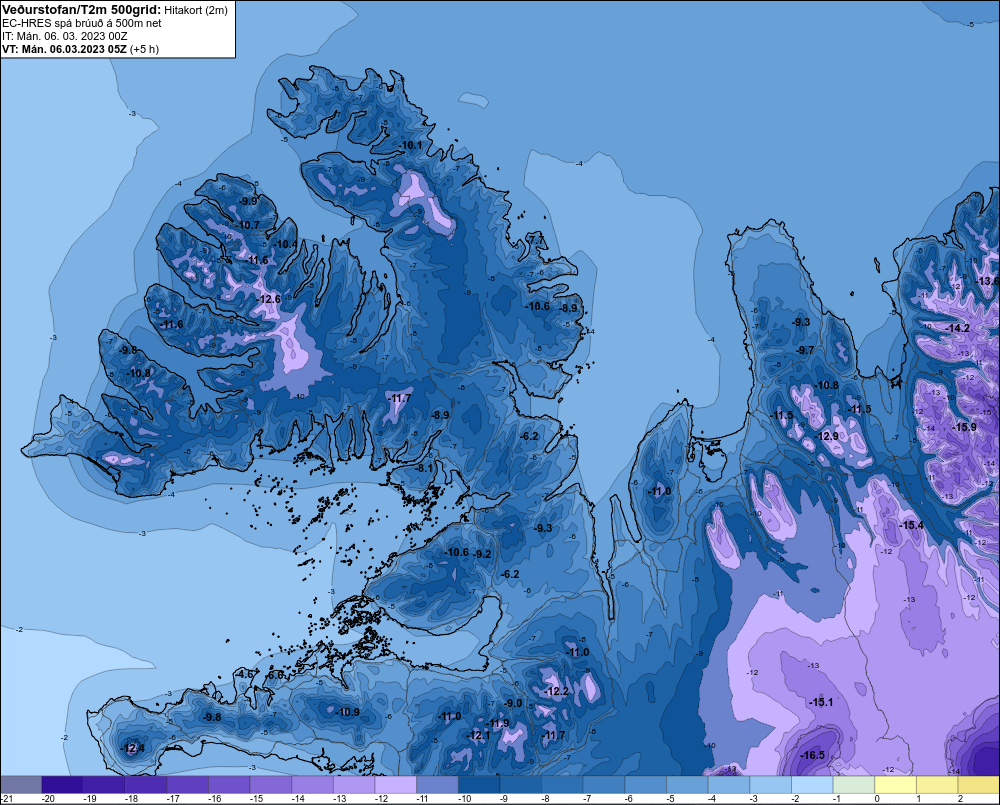1000x805 pixels.
Task: Click the "-16.5" temperature value
Action: tap(813, 755)
